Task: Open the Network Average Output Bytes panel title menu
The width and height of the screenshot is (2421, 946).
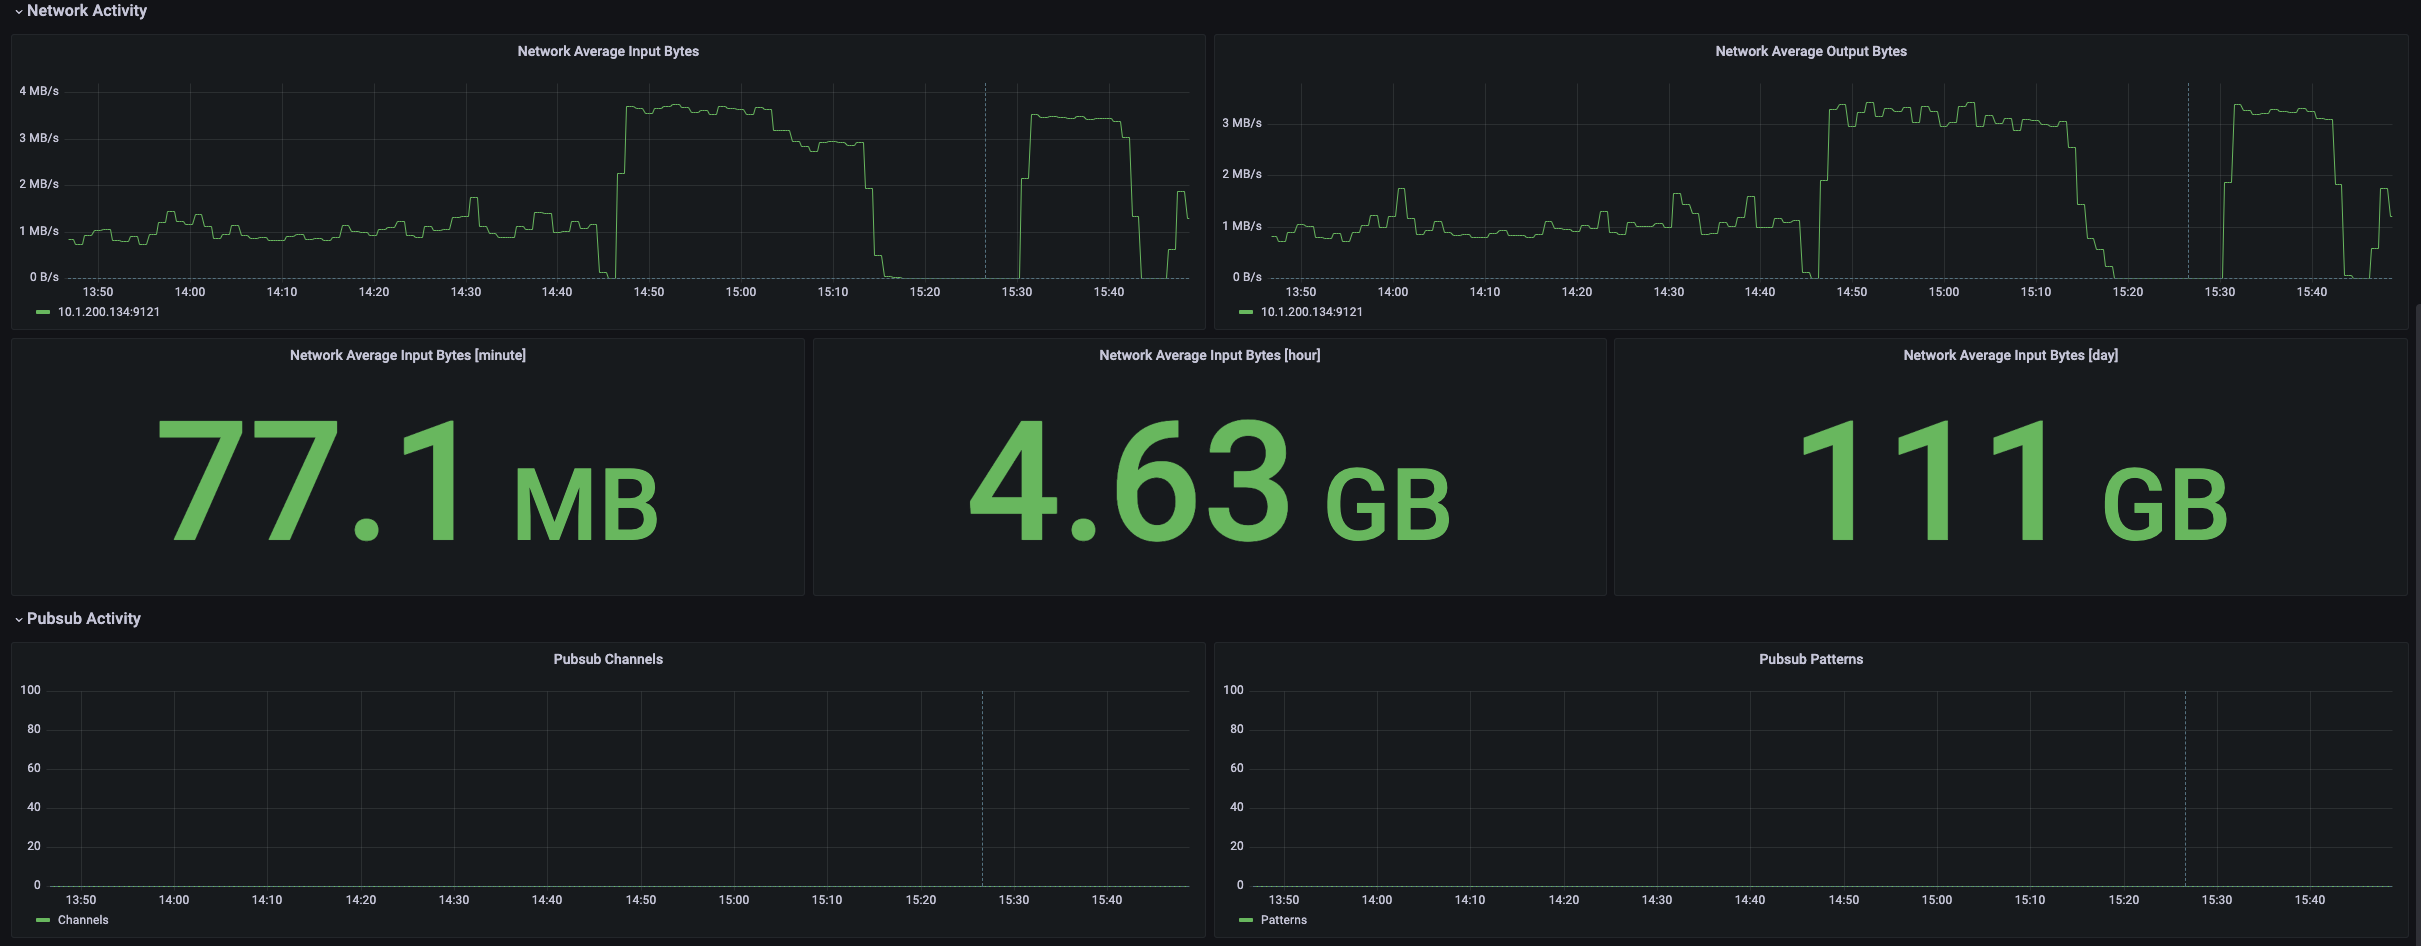Action: [1810, 52]
